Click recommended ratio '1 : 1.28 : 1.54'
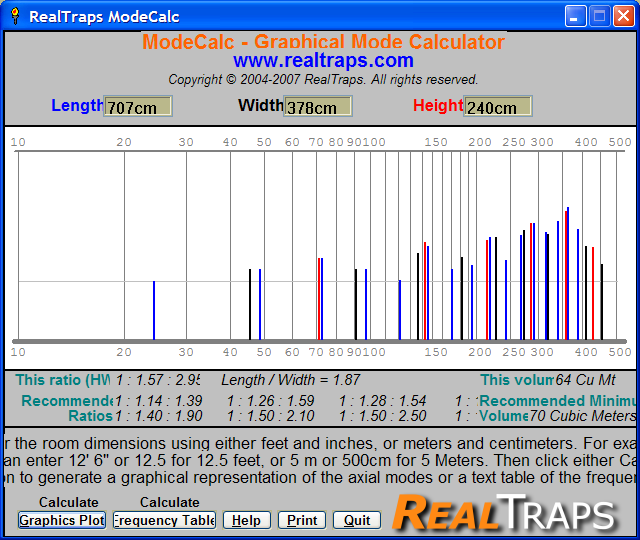The width and height of the screenshot is (640, 540). coord(383,401)
